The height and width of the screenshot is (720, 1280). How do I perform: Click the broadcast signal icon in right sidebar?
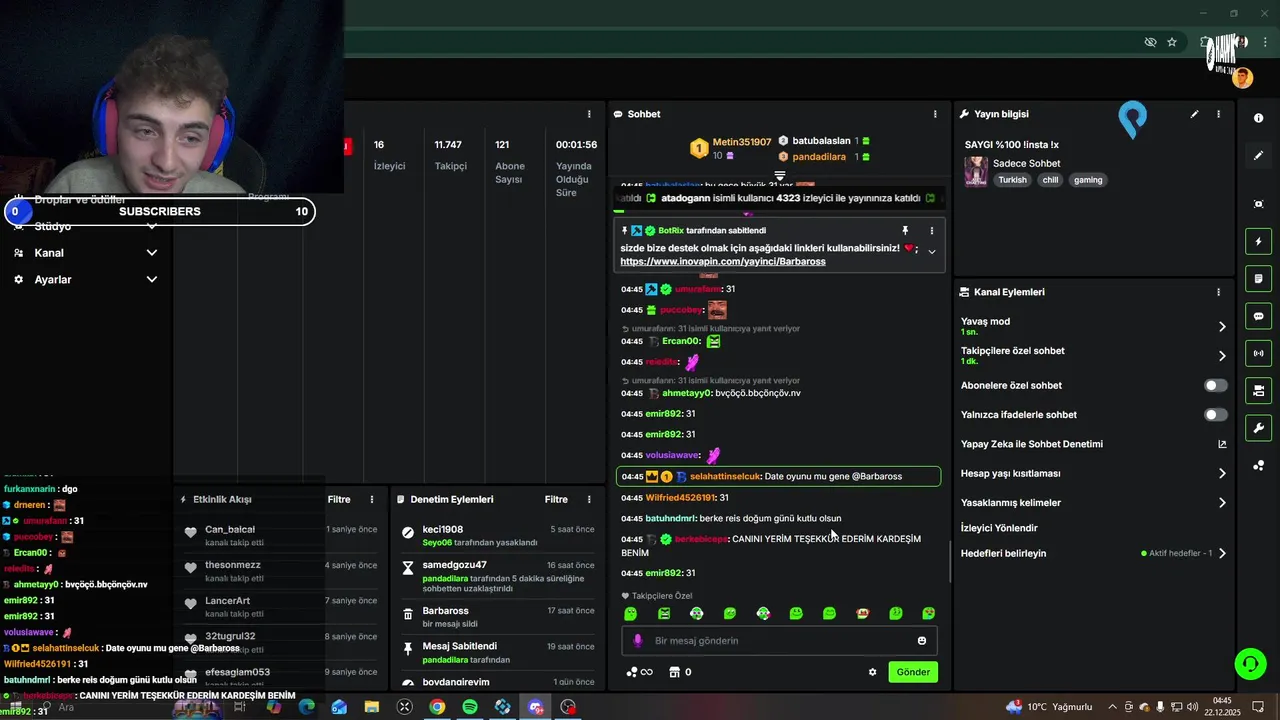tap(1258, 353)
